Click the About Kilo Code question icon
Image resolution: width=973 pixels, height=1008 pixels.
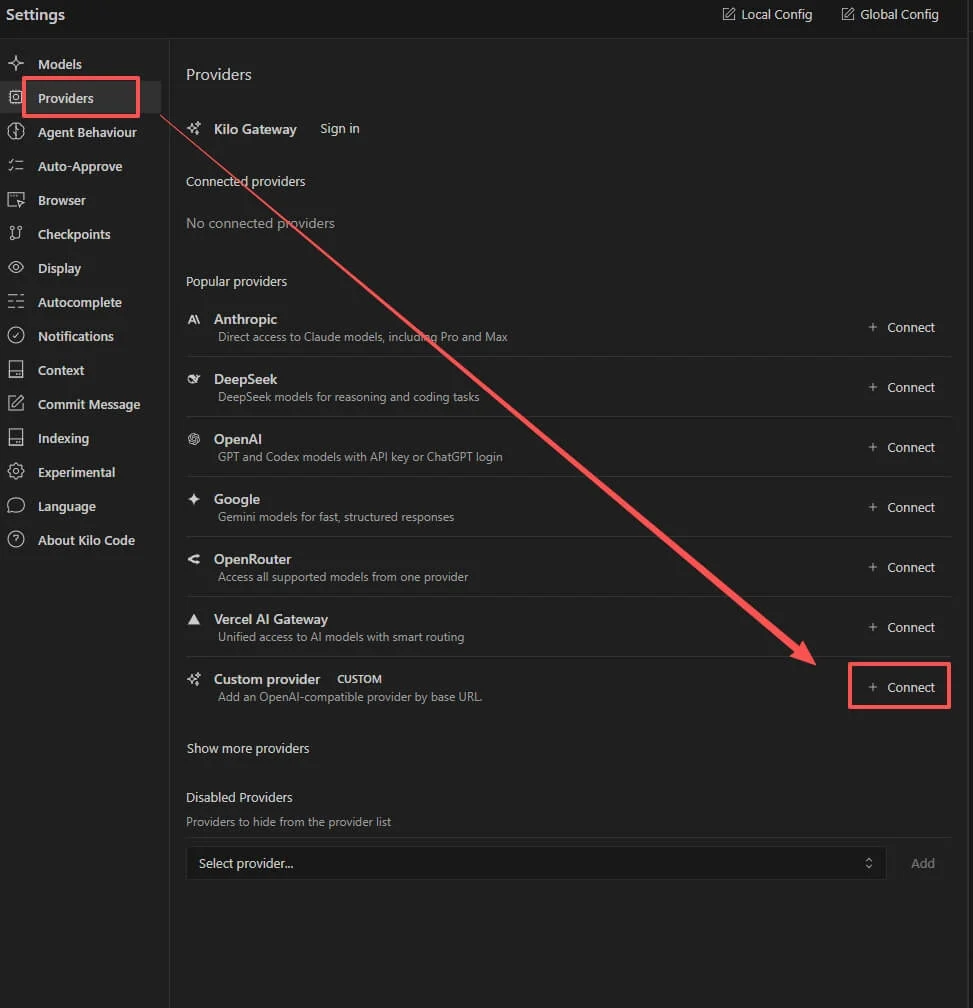coord(16,539)
